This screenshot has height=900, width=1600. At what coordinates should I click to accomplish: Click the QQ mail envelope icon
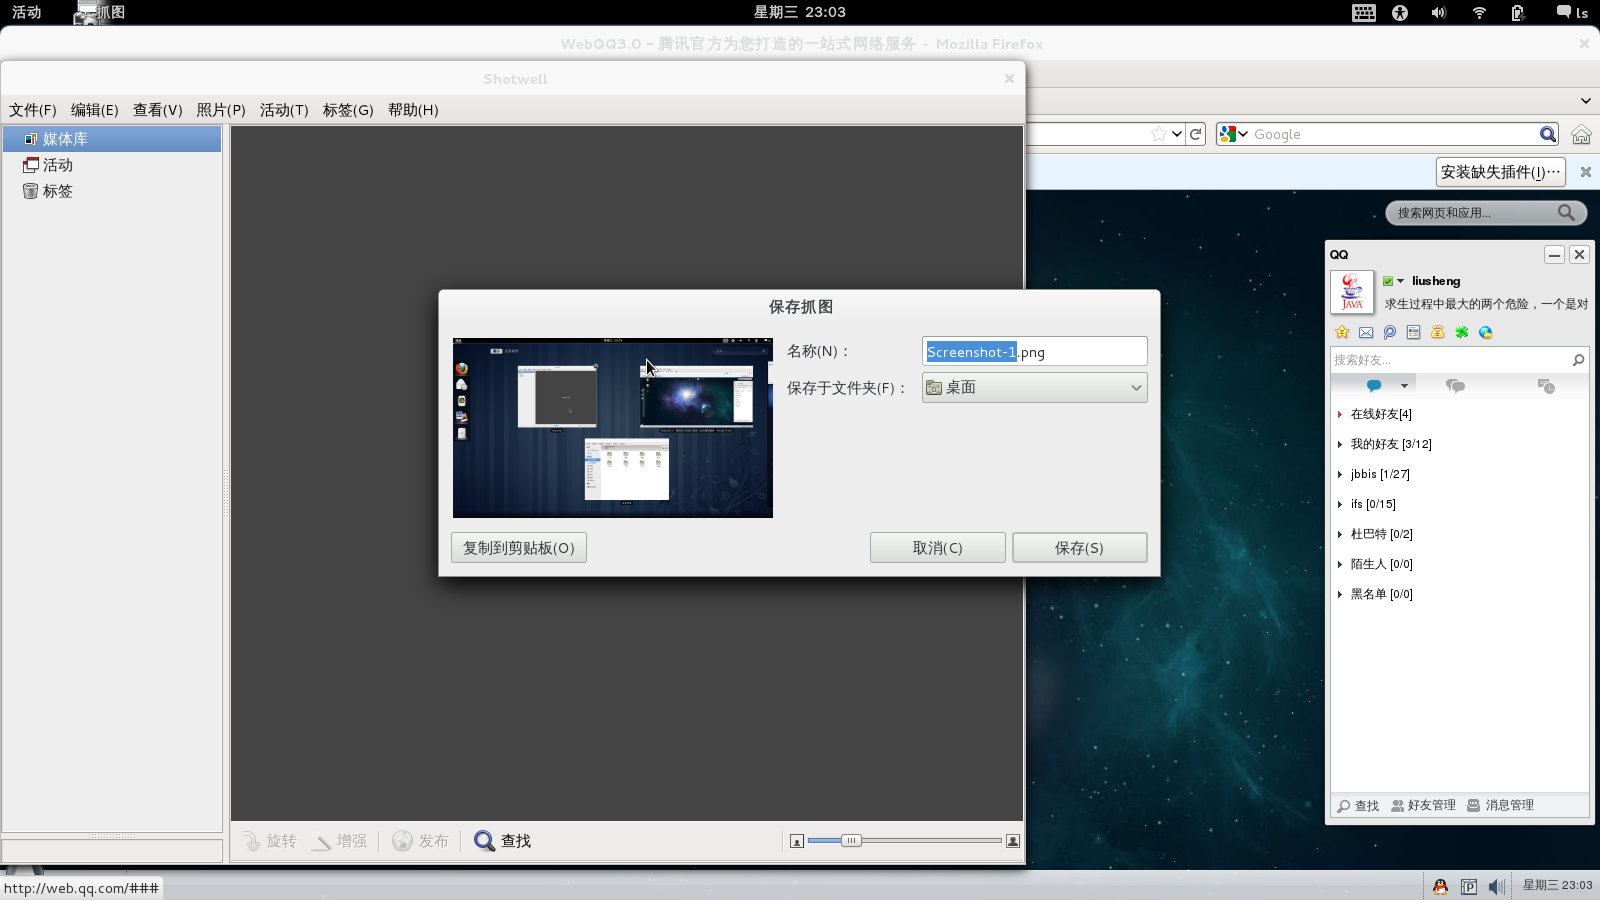point(1366,332)
